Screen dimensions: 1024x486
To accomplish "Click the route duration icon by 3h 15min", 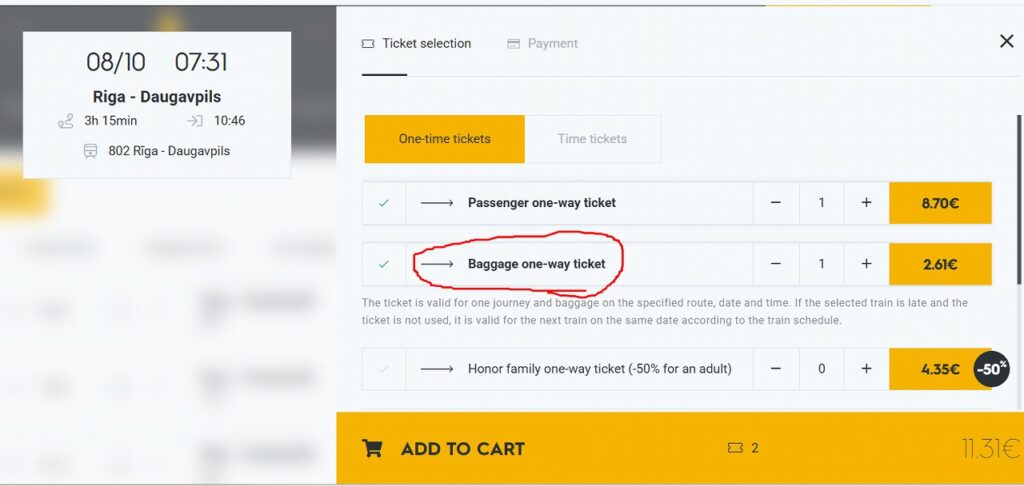I will (66, 121).
